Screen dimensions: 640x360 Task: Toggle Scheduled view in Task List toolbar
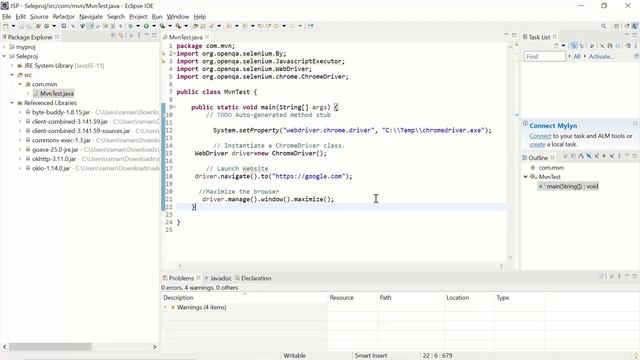click(582, 46)
